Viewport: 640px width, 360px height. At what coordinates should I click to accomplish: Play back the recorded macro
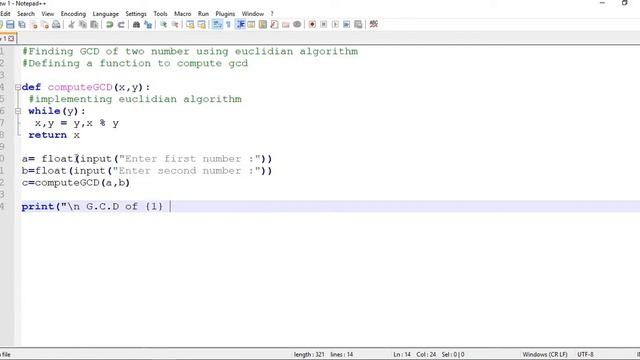[335, 24]
